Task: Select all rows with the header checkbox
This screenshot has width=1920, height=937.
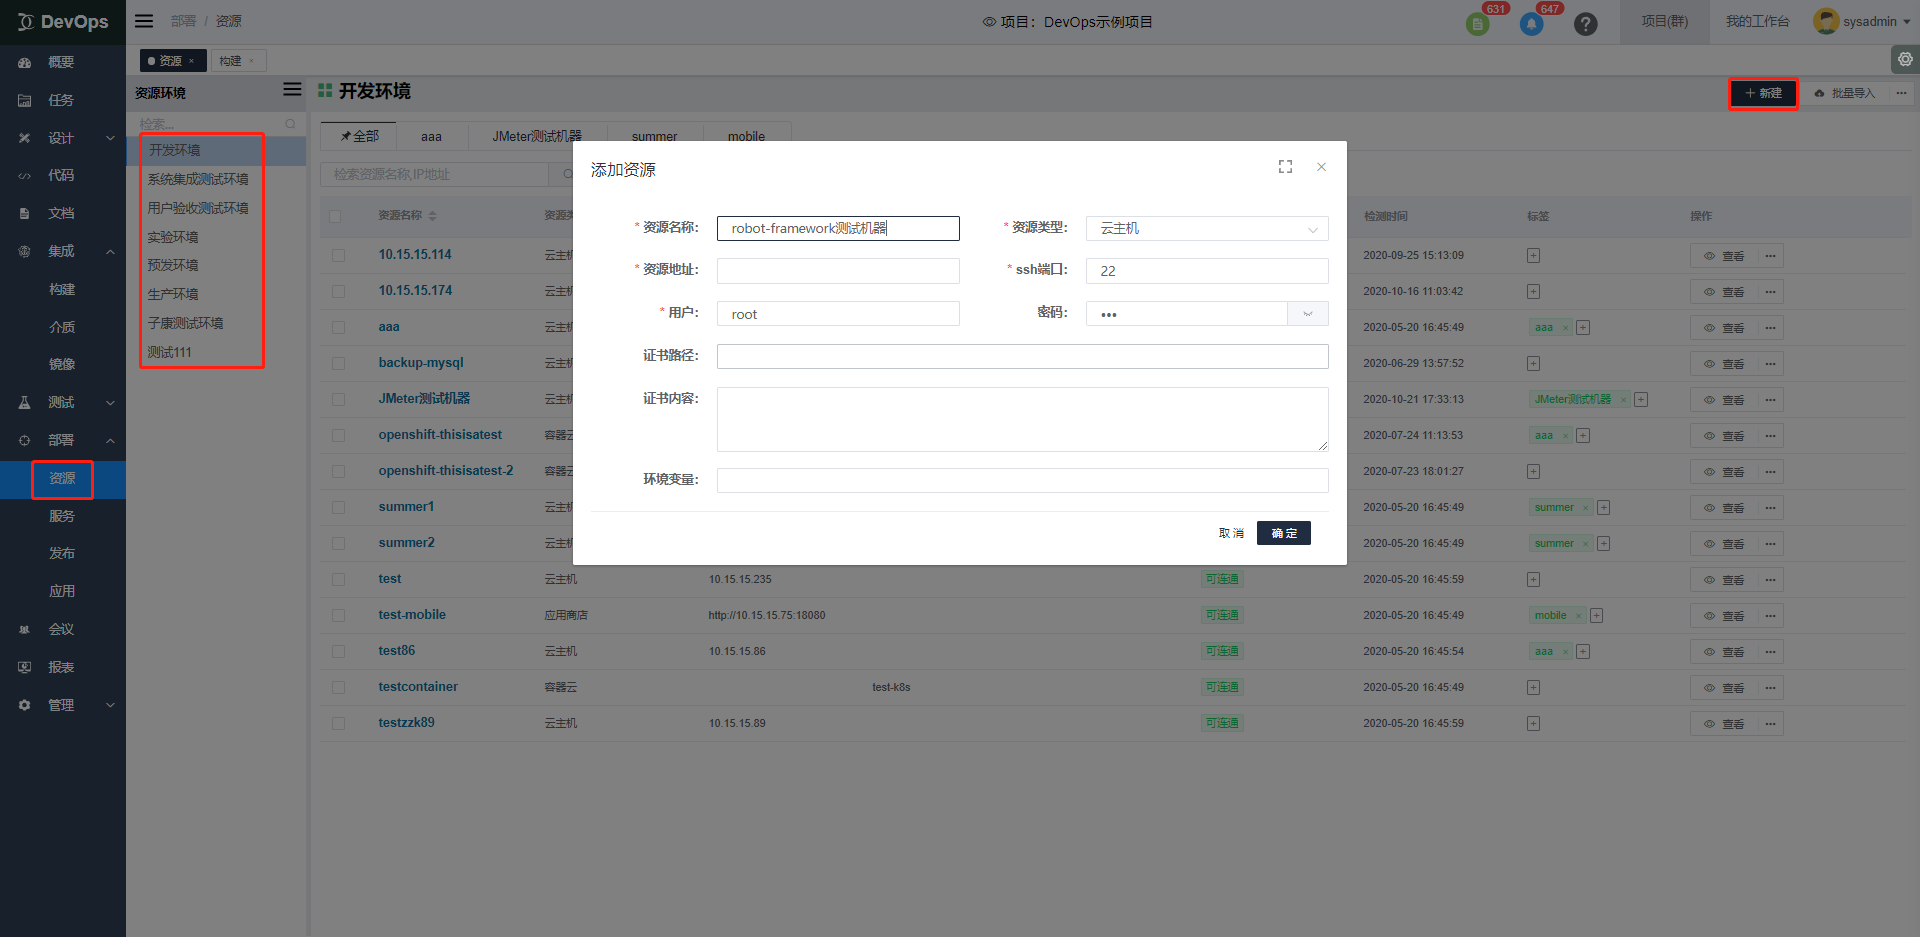Action: (335, 216)
